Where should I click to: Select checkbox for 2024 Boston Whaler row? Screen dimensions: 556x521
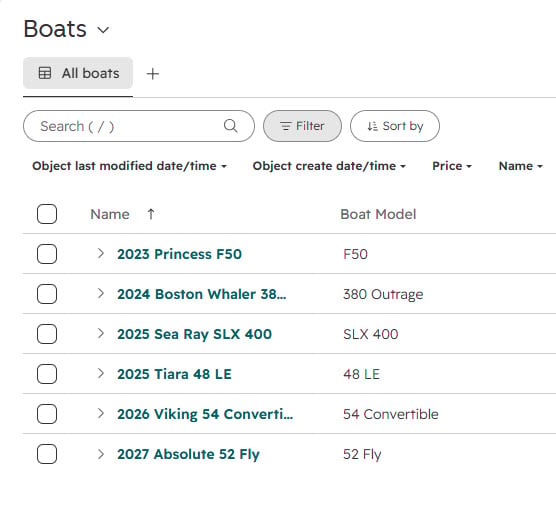pos(47,294)
